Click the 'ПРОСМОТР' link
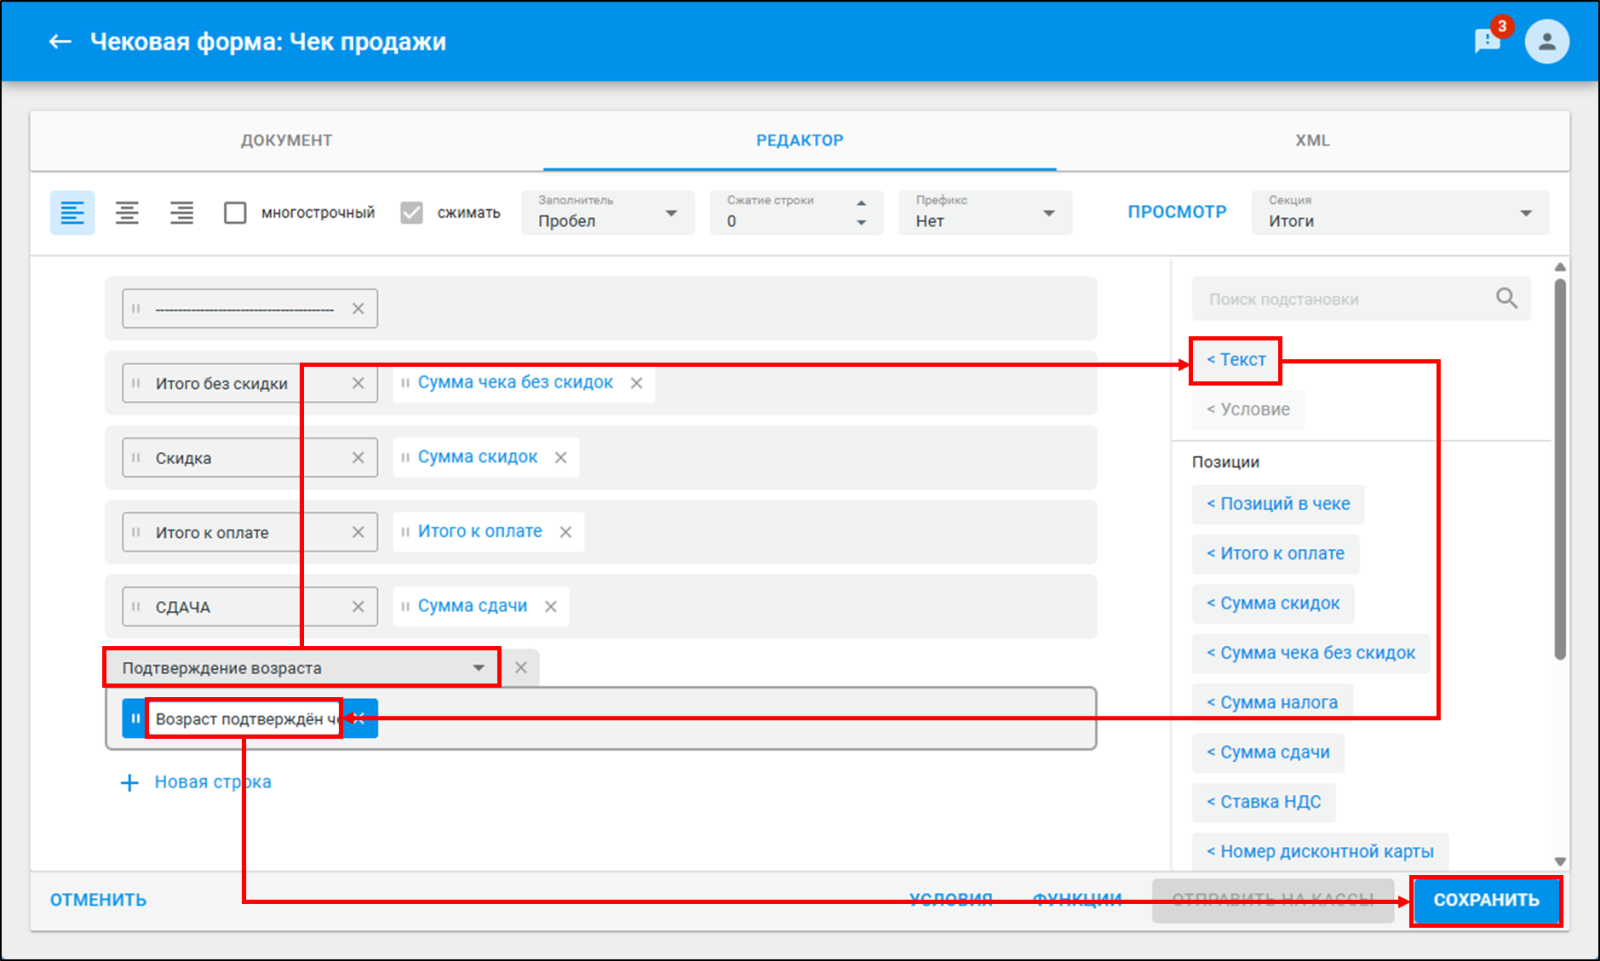The height and width of the screenshot is (961, 1600). click(1177, 212)
